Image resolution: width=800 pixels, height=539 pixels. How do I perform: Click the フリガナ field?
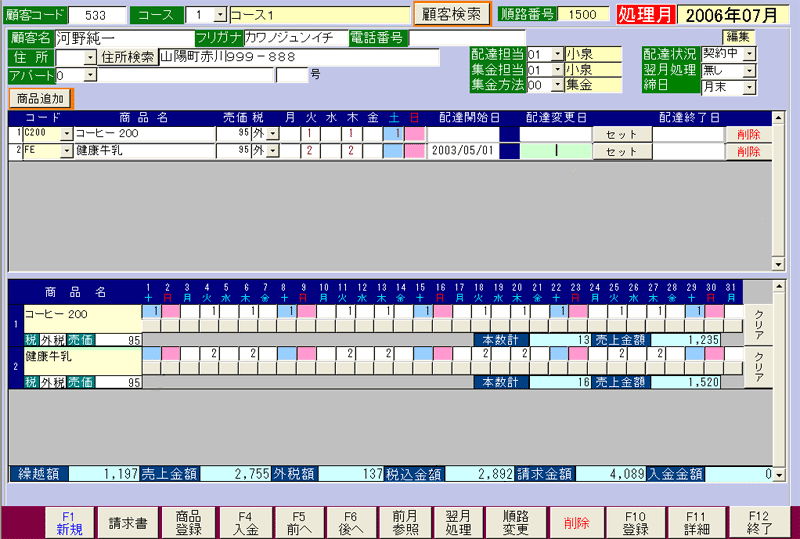point(296,38)
